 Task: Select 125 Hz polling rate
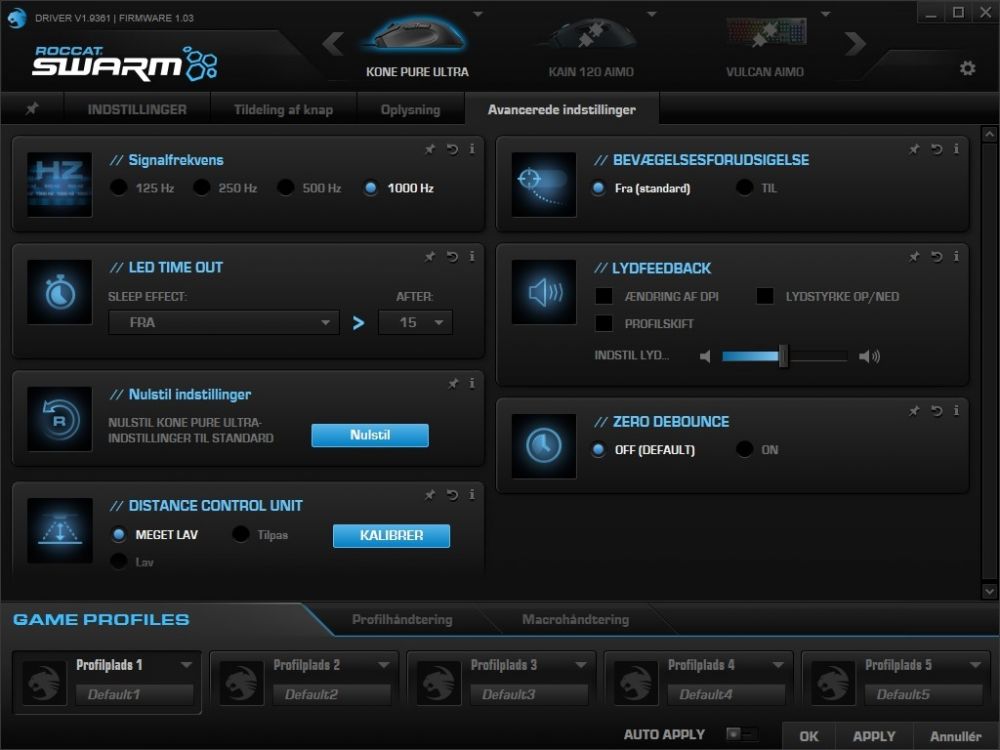pos(119,188)
